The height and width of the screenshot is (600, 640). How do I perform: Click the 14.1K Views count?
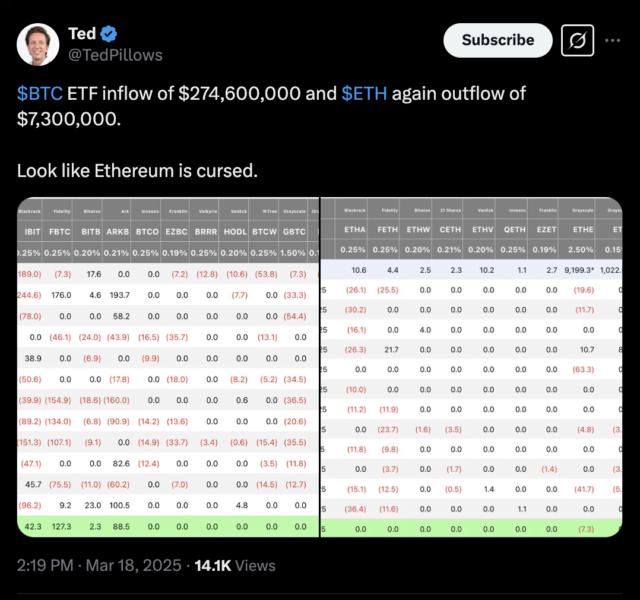(x=235, y=566)
